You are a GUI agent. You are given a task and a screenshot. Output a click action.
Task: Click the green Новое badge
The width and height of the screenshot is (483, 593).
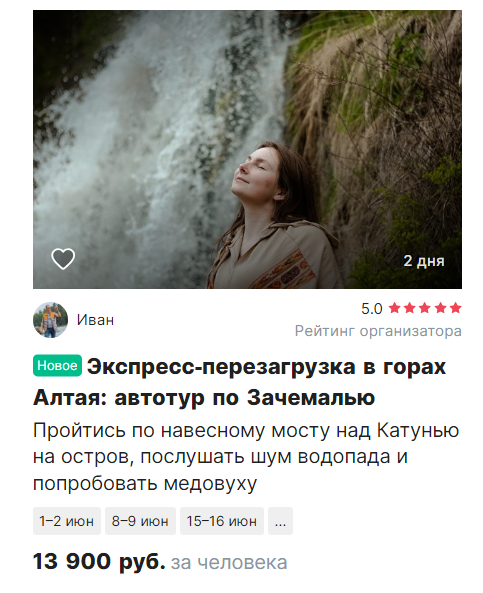tap(57, 365)
